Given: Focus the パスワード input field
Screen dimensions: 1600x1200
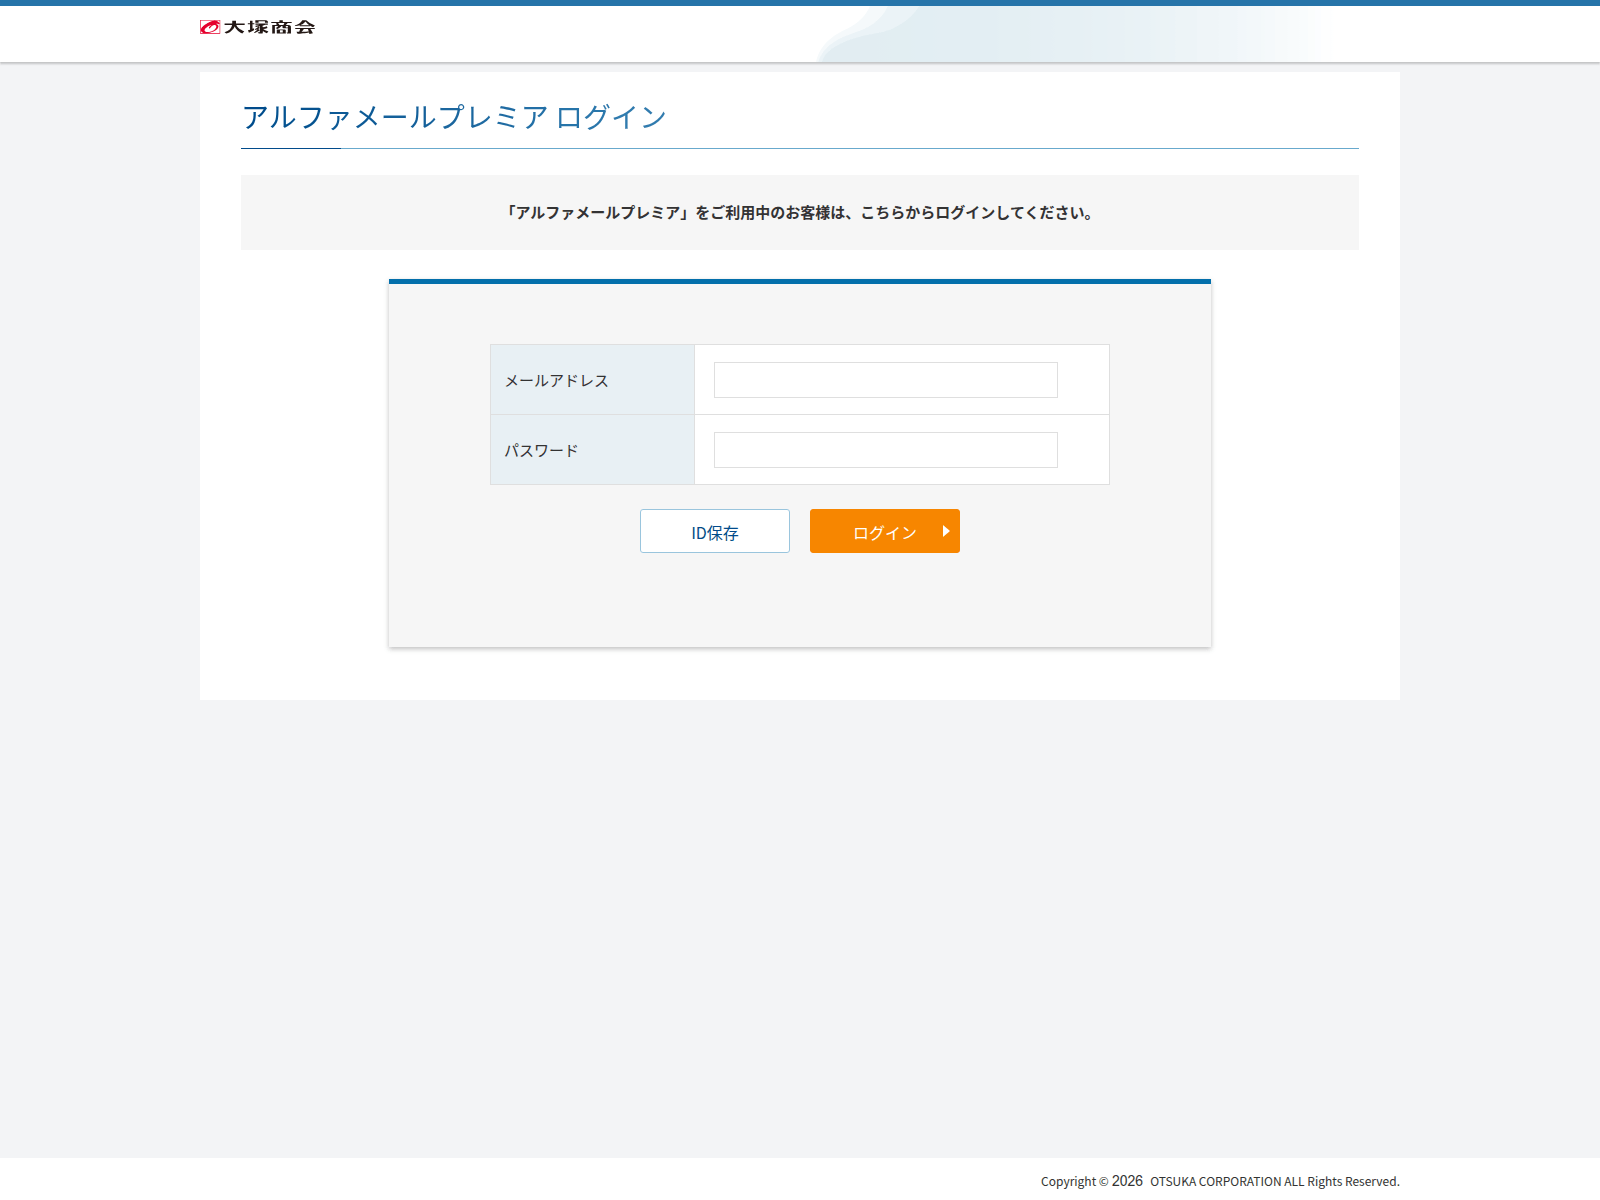Looking at the screenshot, I should (885, 450).
